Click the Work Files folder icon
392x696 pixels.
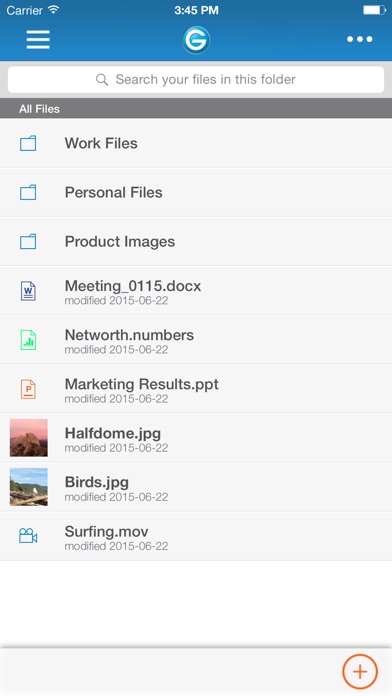pyautogui.click(x=28, y=143)
